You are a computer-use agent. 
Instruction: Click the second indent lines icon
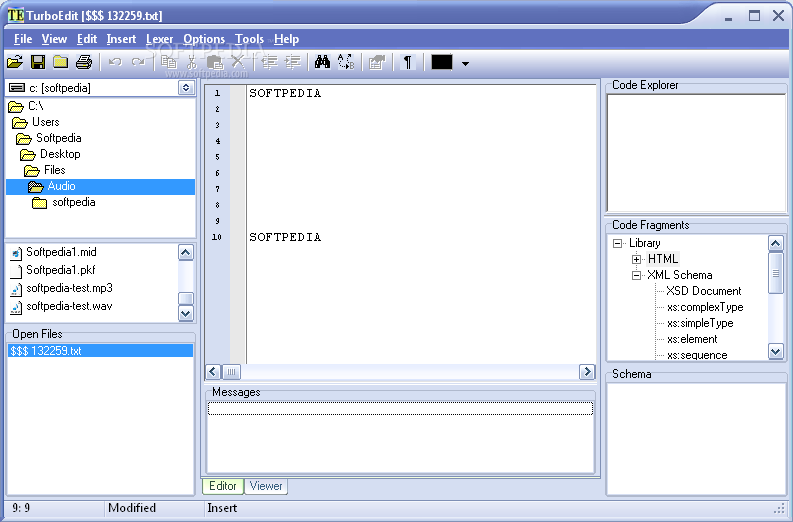pos(292,62)
